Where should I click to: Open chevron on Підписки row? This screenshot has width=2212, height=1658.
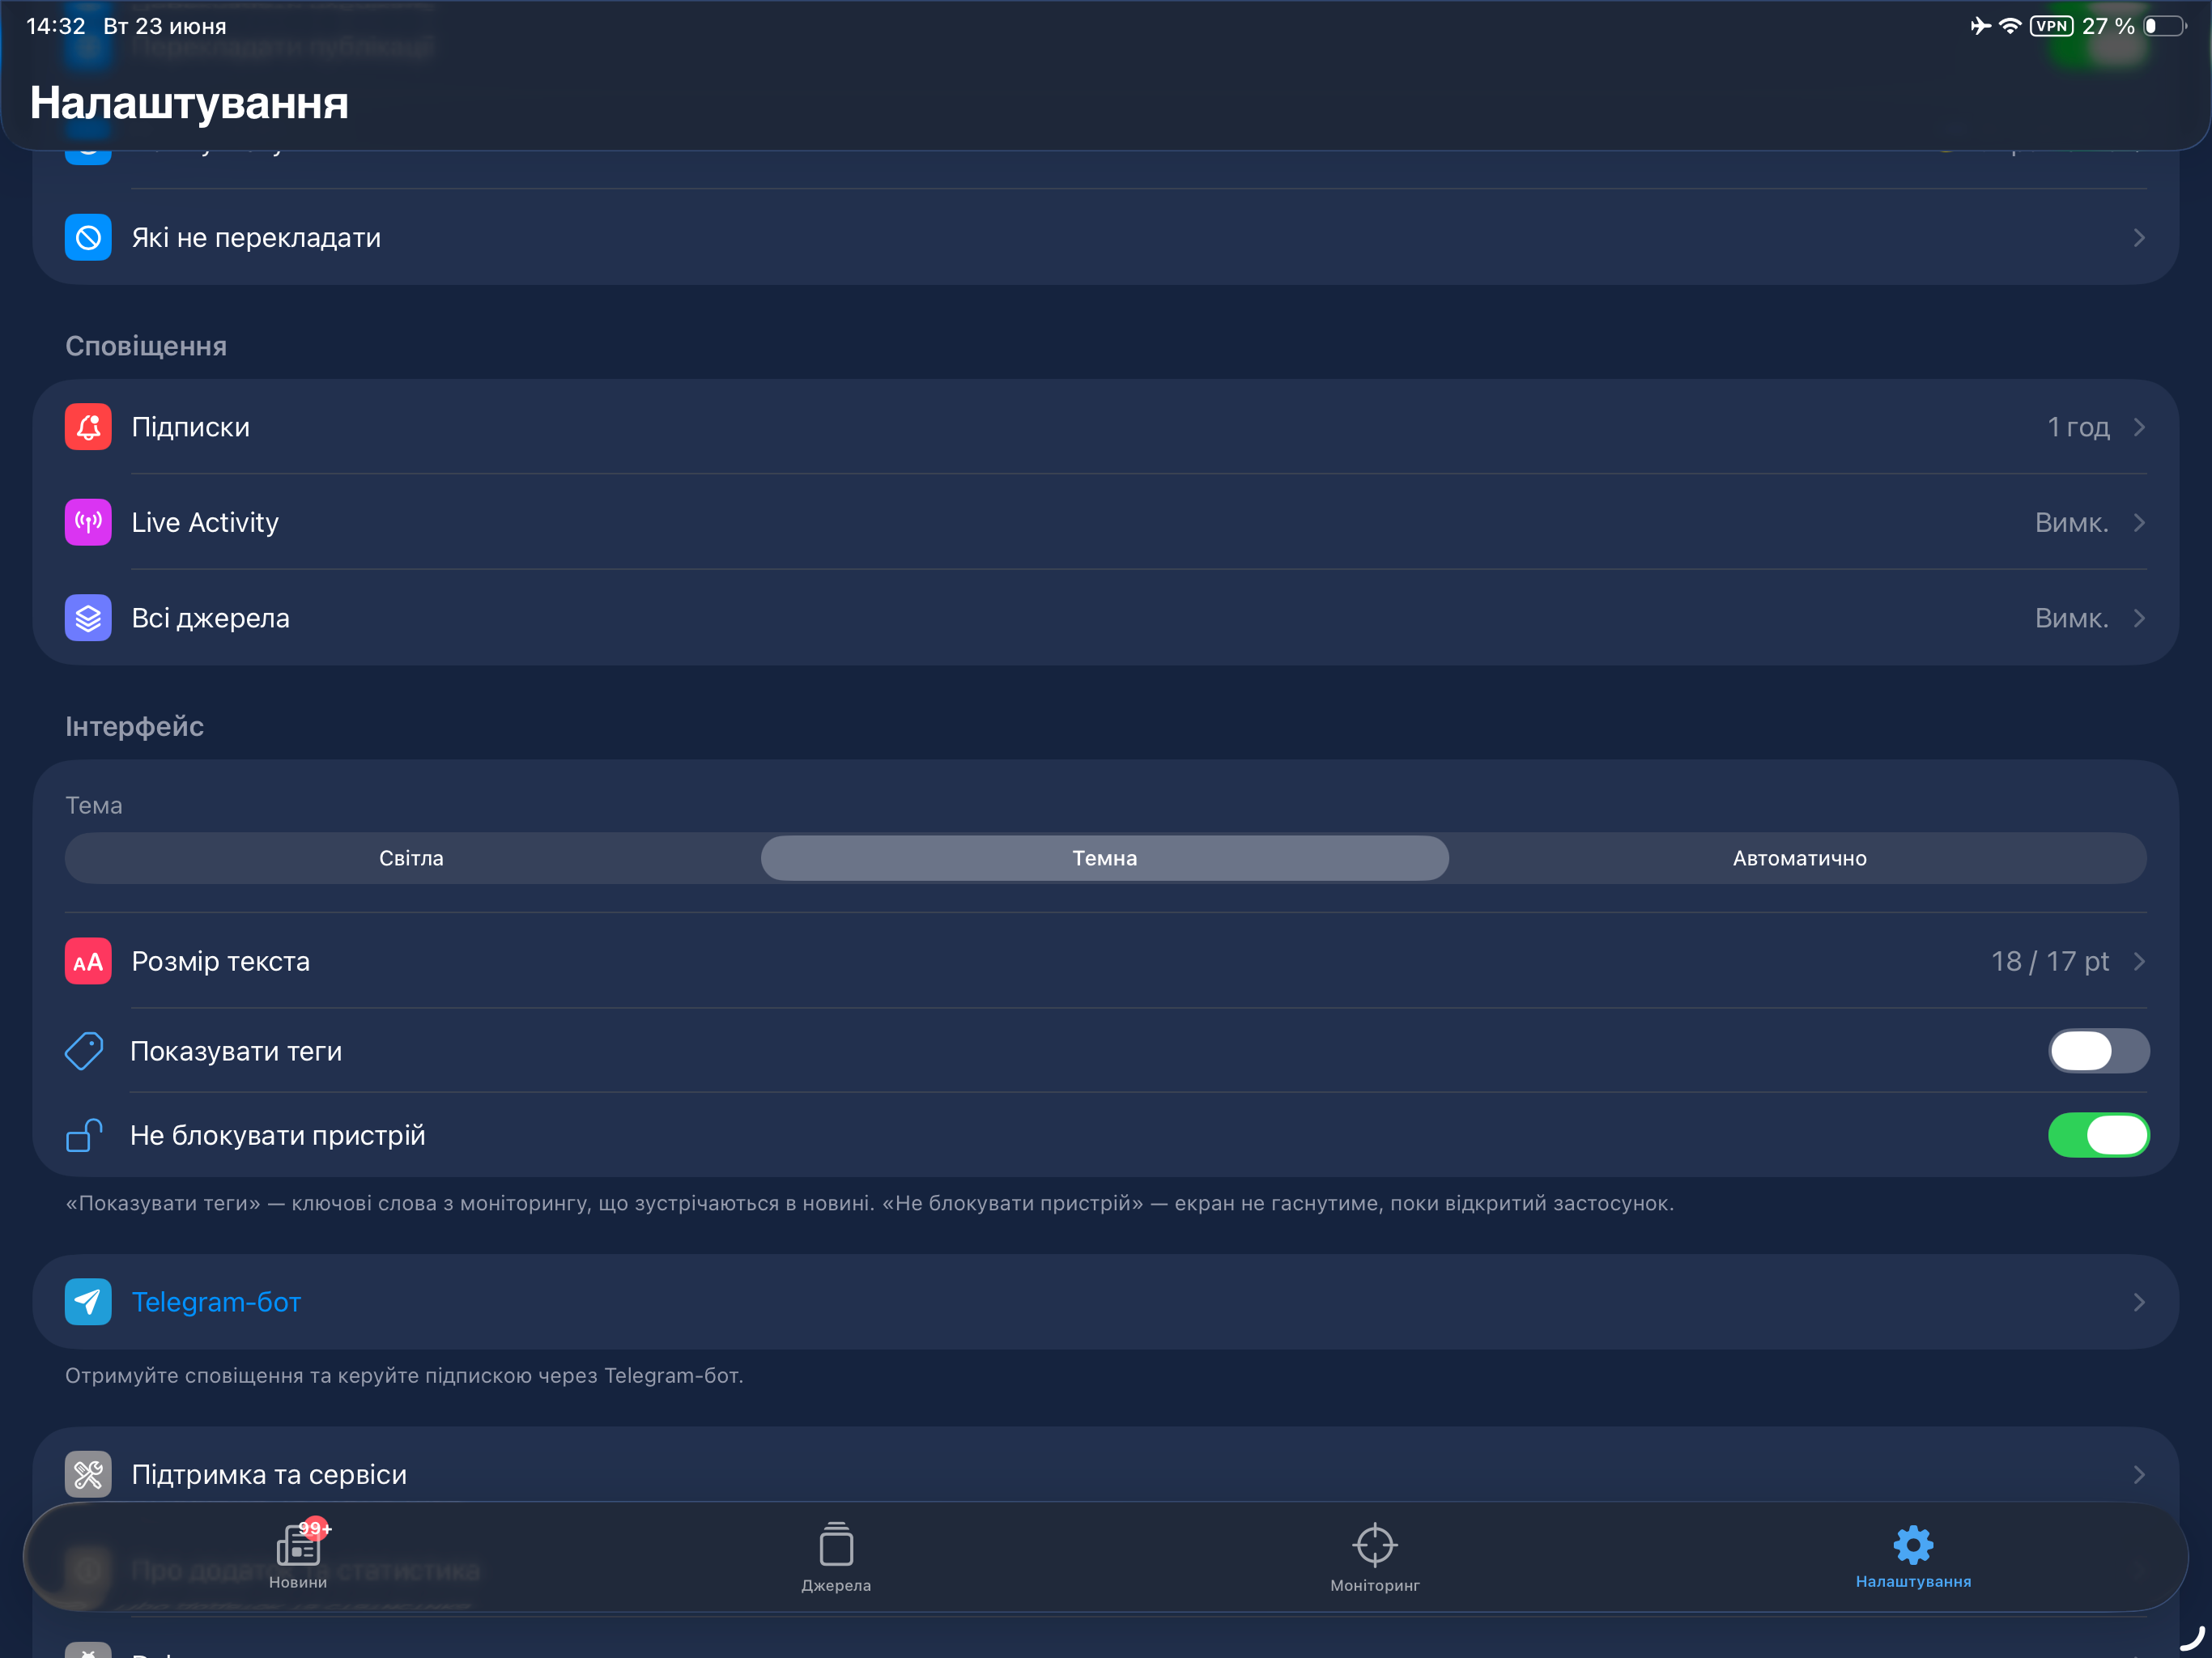click(x=2139, y=427)
